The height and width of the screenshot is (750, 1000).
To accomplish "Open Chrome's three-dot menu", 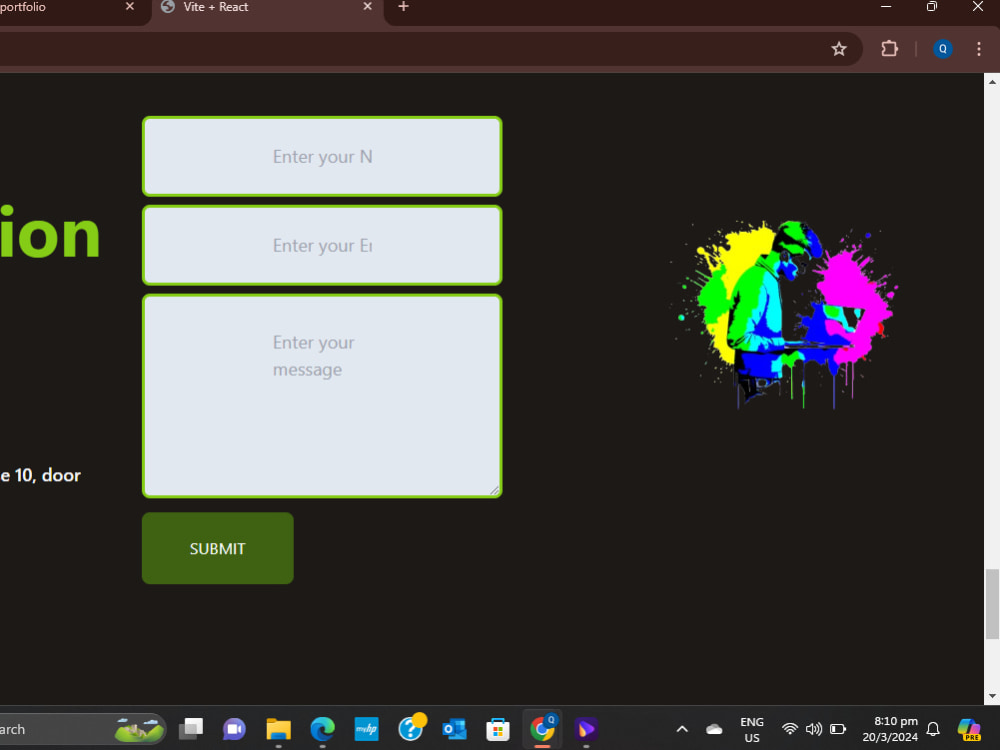I will (979, 49).
